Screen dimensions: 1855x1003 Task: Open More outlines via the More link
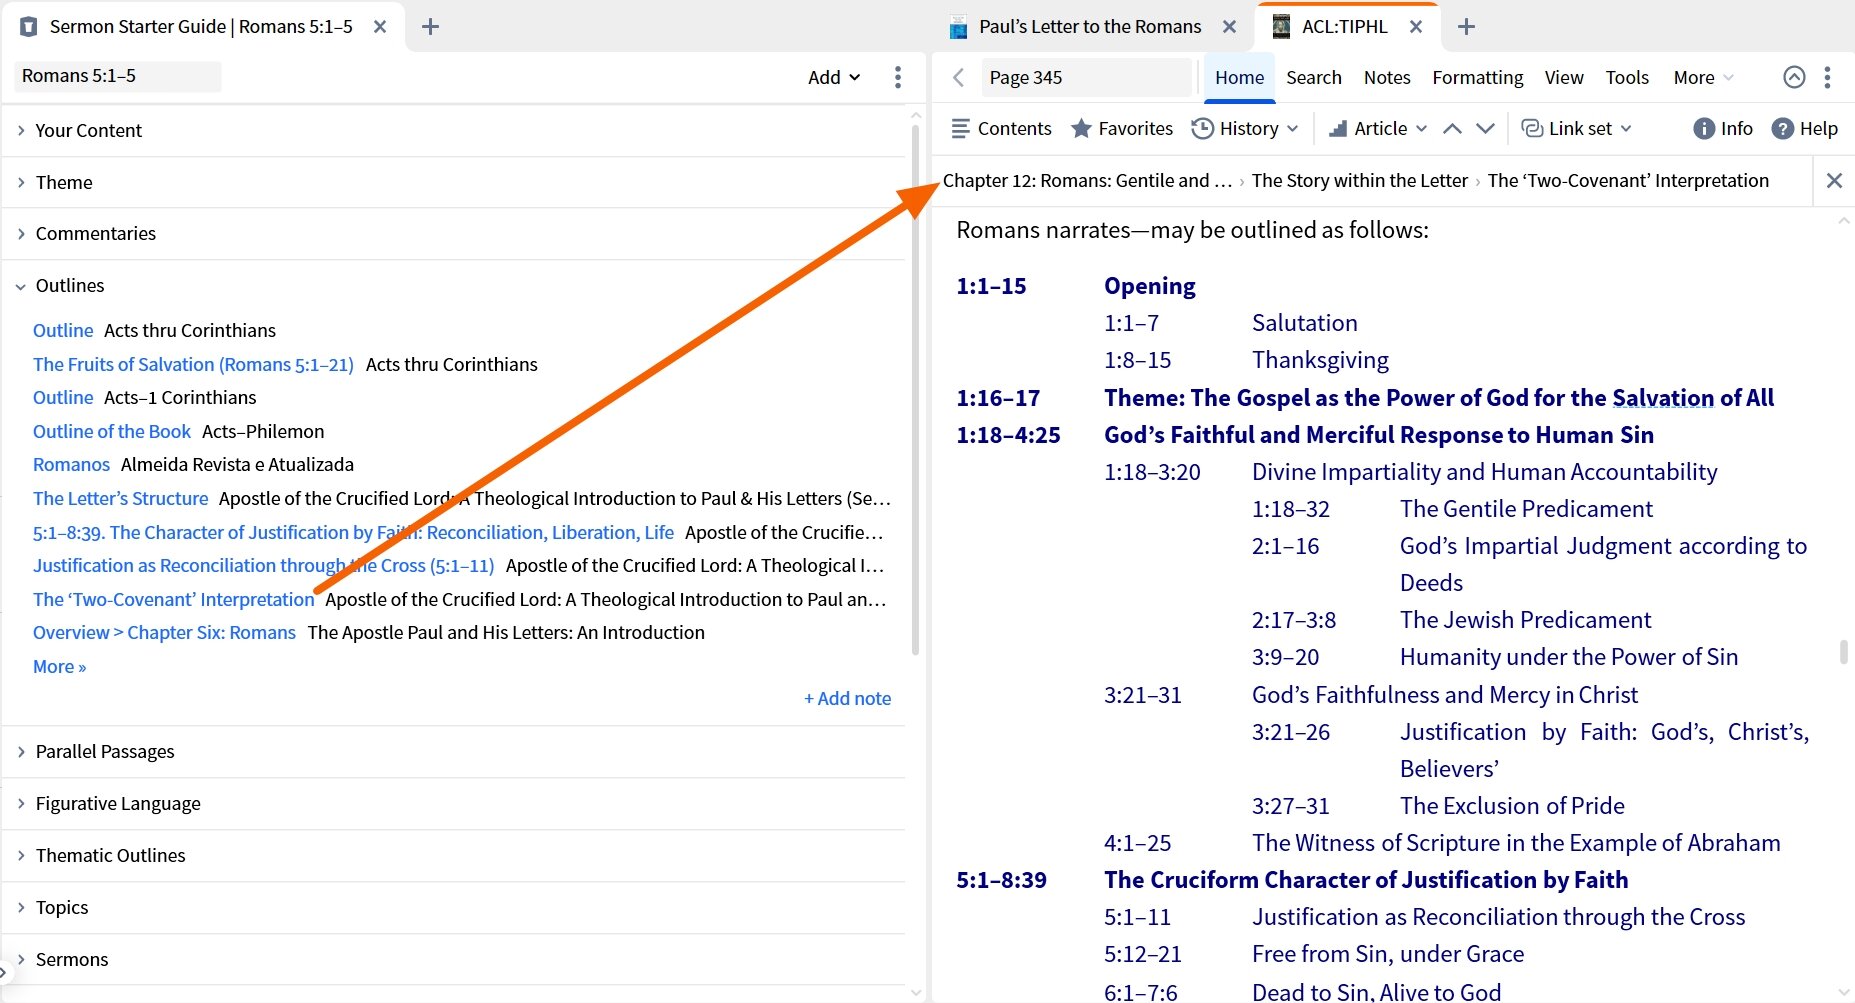coord(58,666)
